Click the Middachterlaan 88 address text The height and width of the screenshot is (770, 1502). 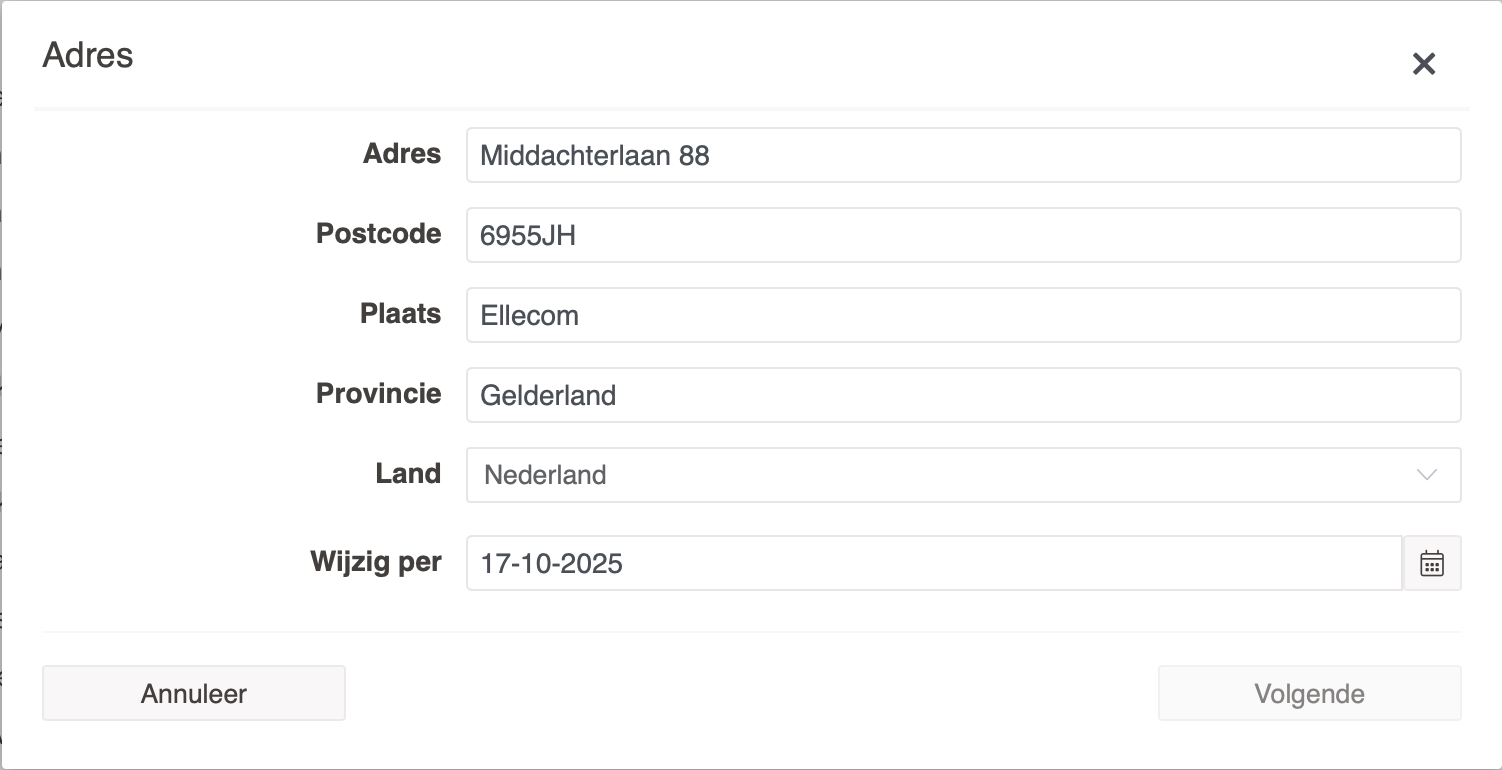tap(595, 156)
